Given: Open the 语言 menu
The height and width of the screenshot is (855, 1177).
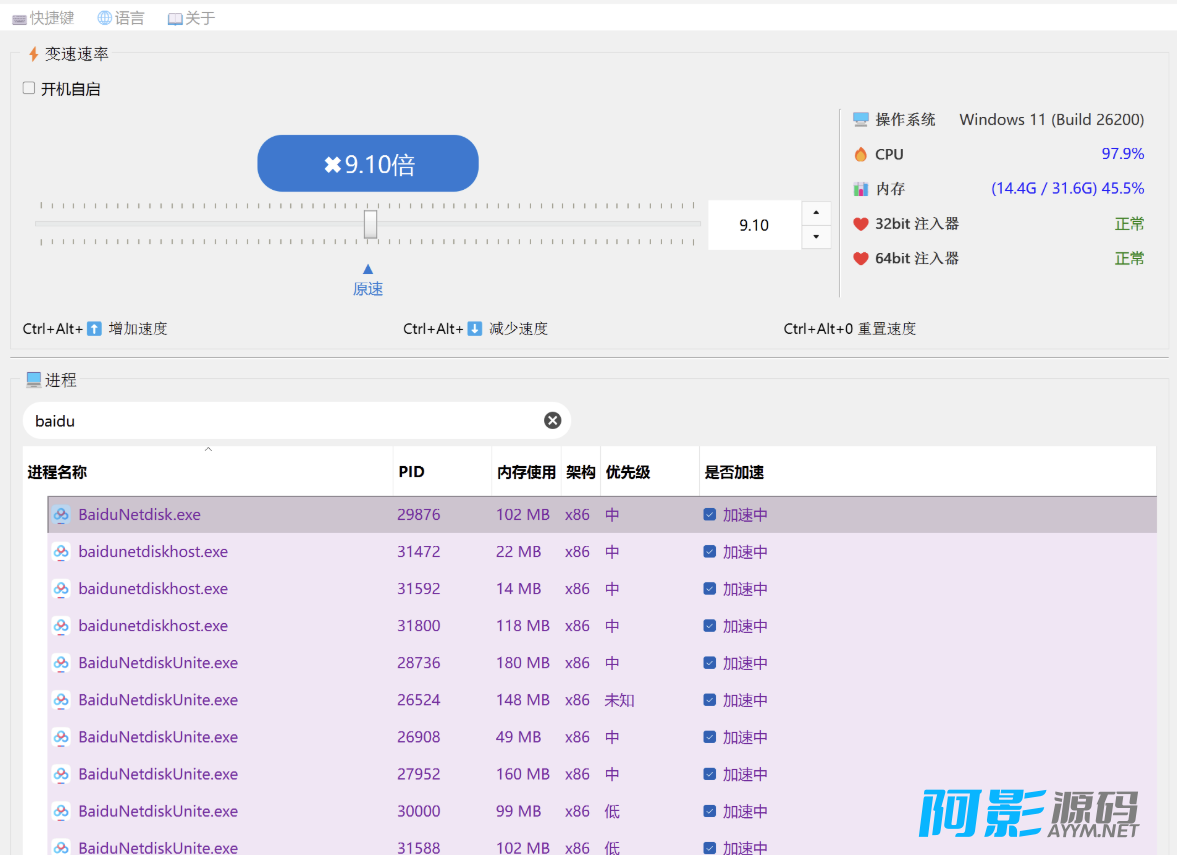Looking at the screenshot, I should (120, 18).
